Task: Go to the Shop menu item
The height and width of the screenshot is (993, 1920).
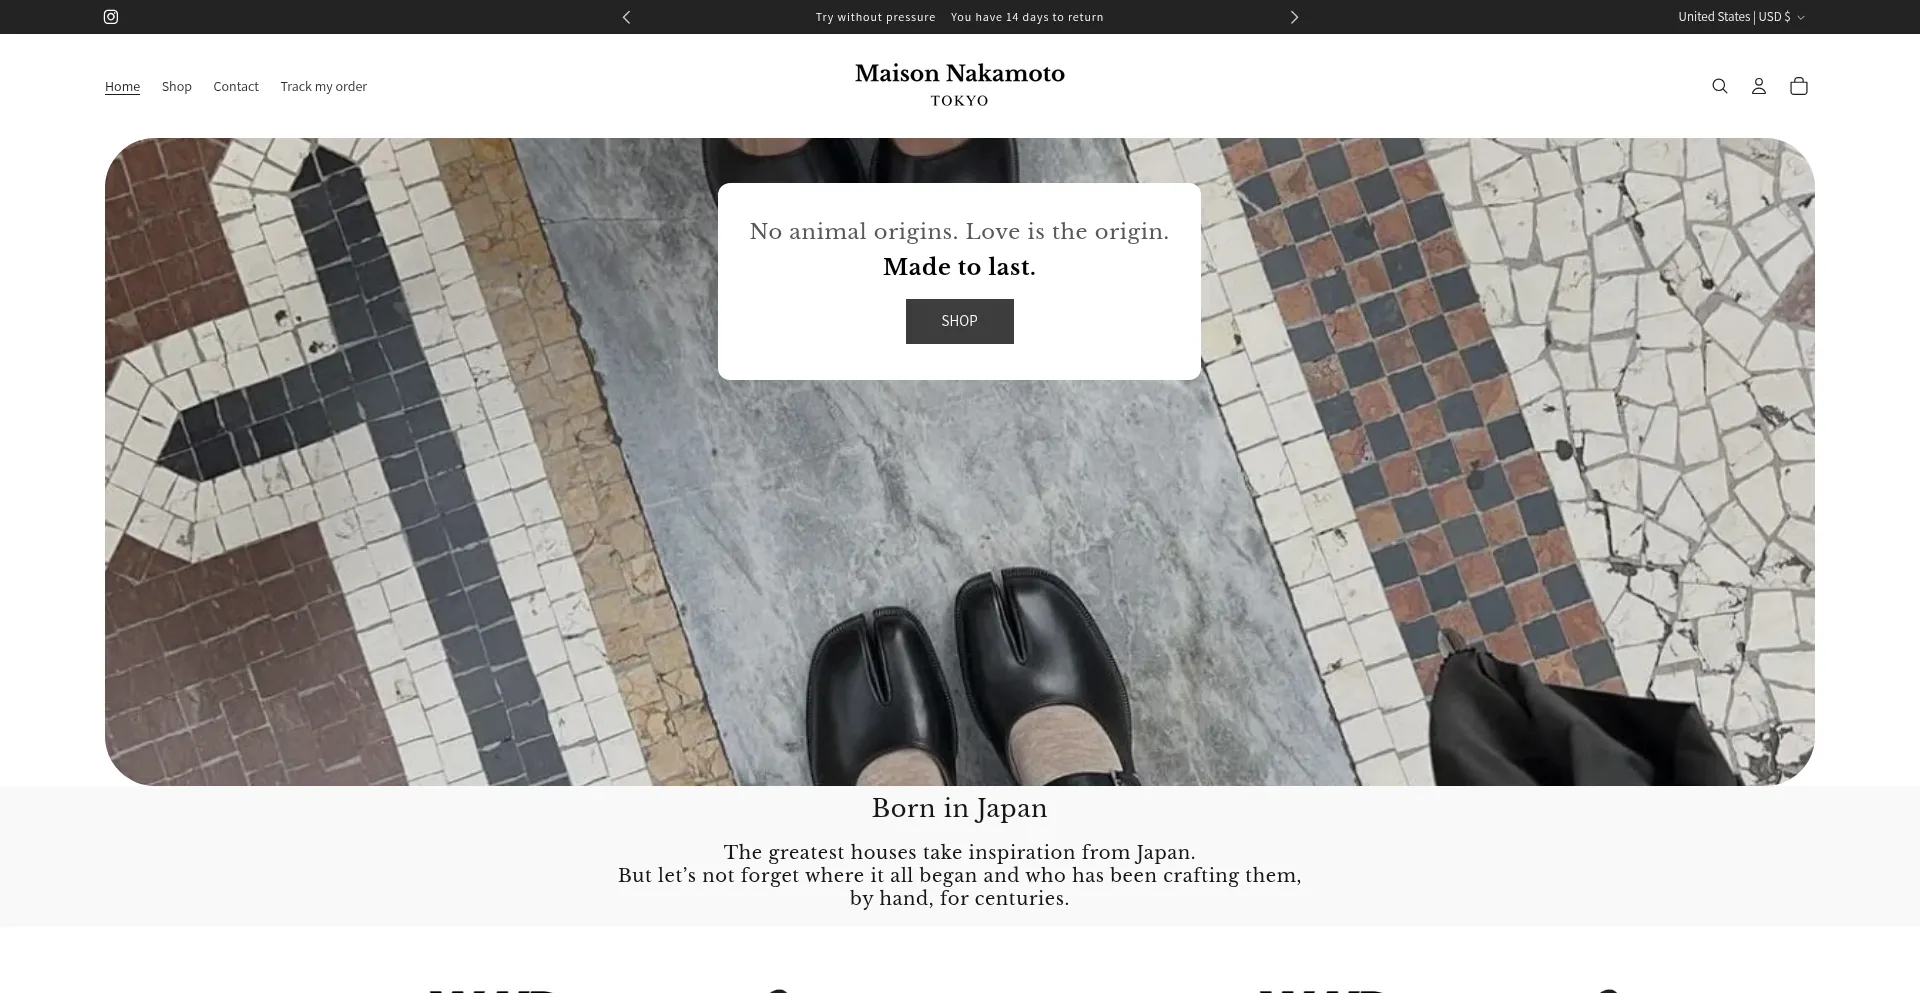Action: pyautogui.click(x=176, y=87)
